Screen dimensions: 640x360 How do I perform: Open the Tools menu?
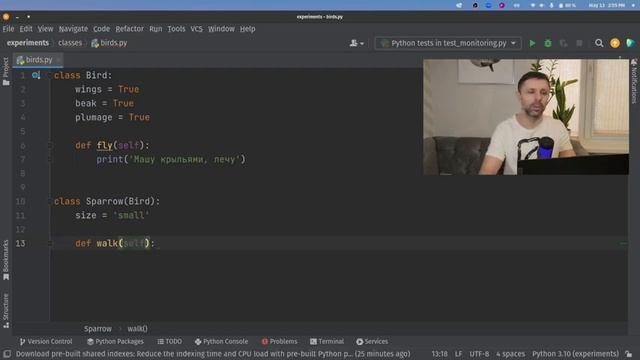[176, 29]
